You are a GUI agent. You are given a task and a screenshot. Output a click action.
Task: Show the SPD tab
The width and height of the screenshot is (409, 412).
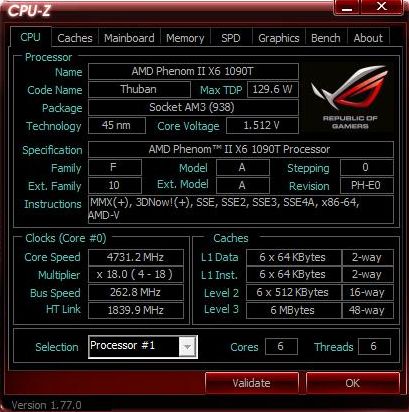click(x=231, y=38)
